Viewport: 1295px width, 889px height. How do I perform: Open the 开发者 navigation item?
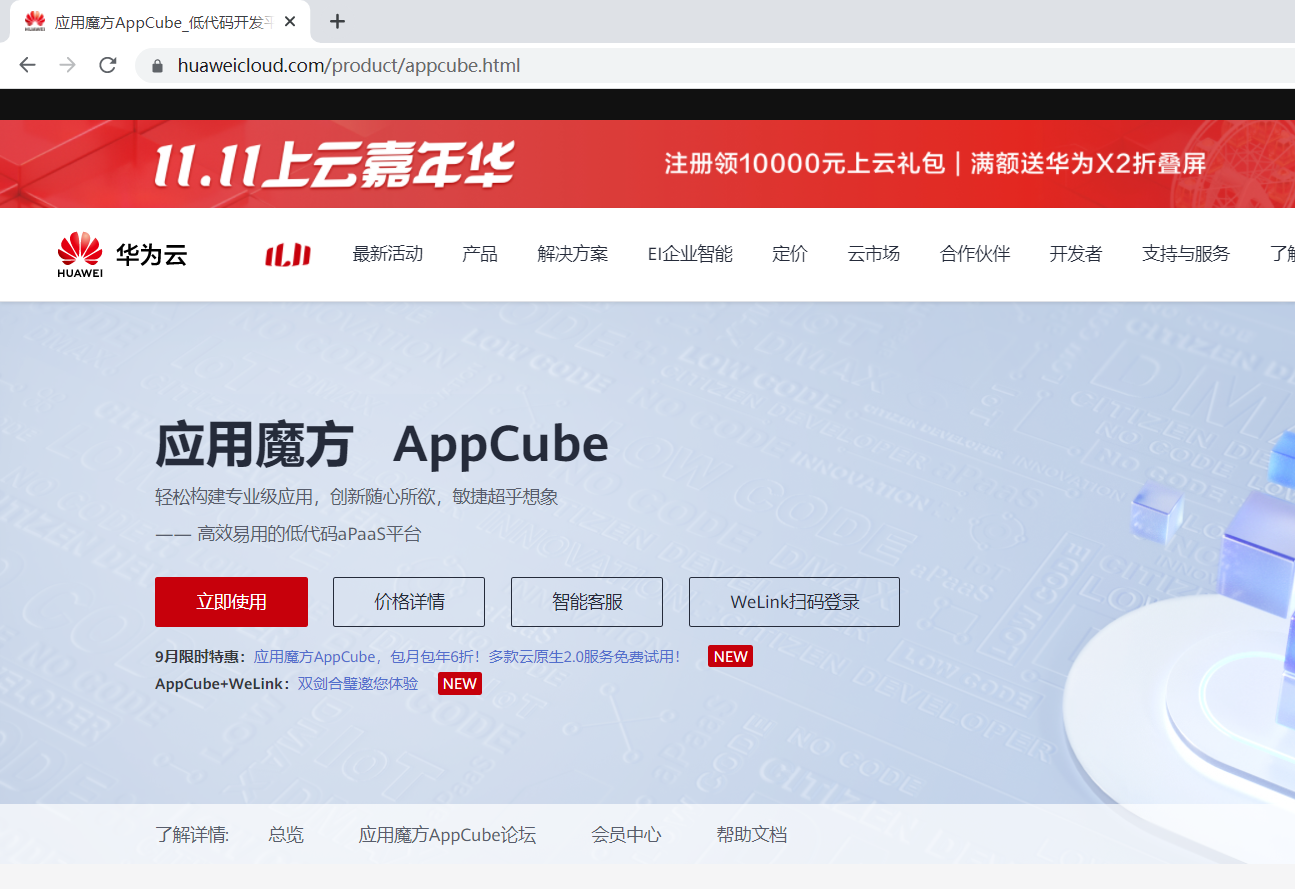click(1076, 254)
